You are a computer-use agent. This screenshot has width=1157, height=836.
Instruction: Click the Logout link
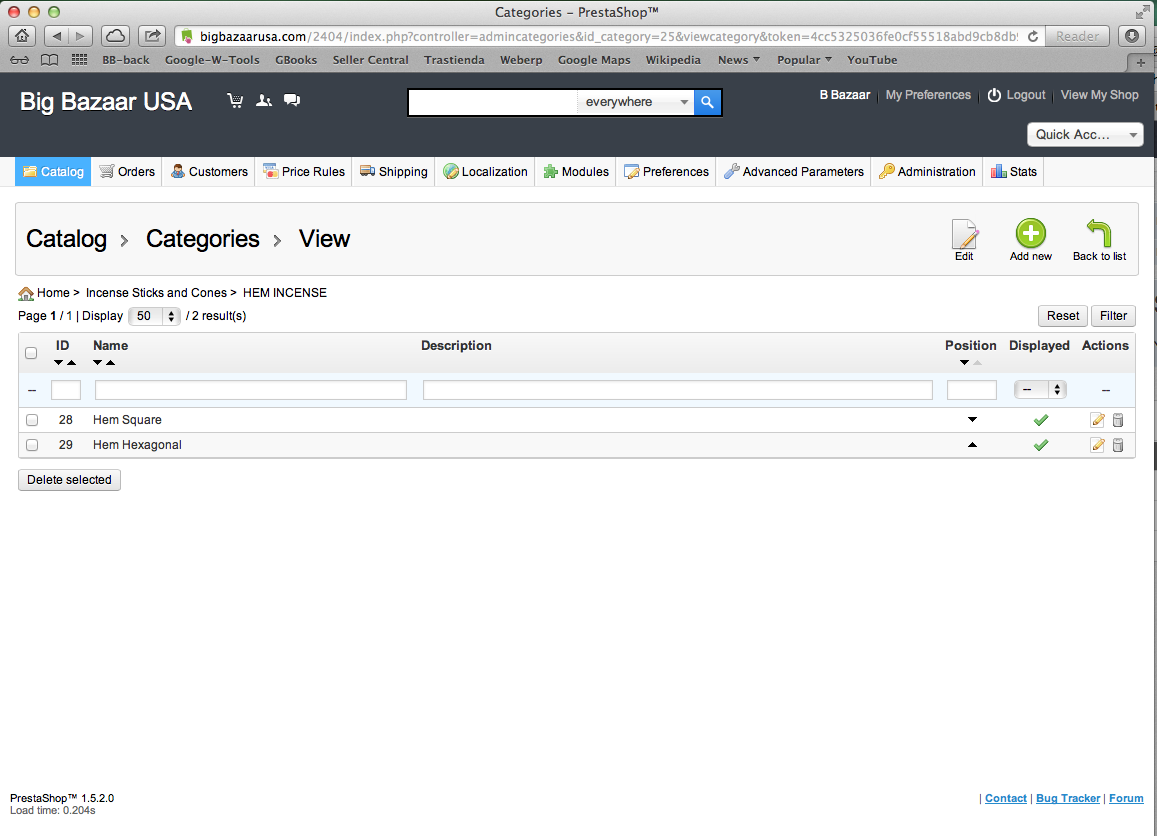[x=1017, y=95]
